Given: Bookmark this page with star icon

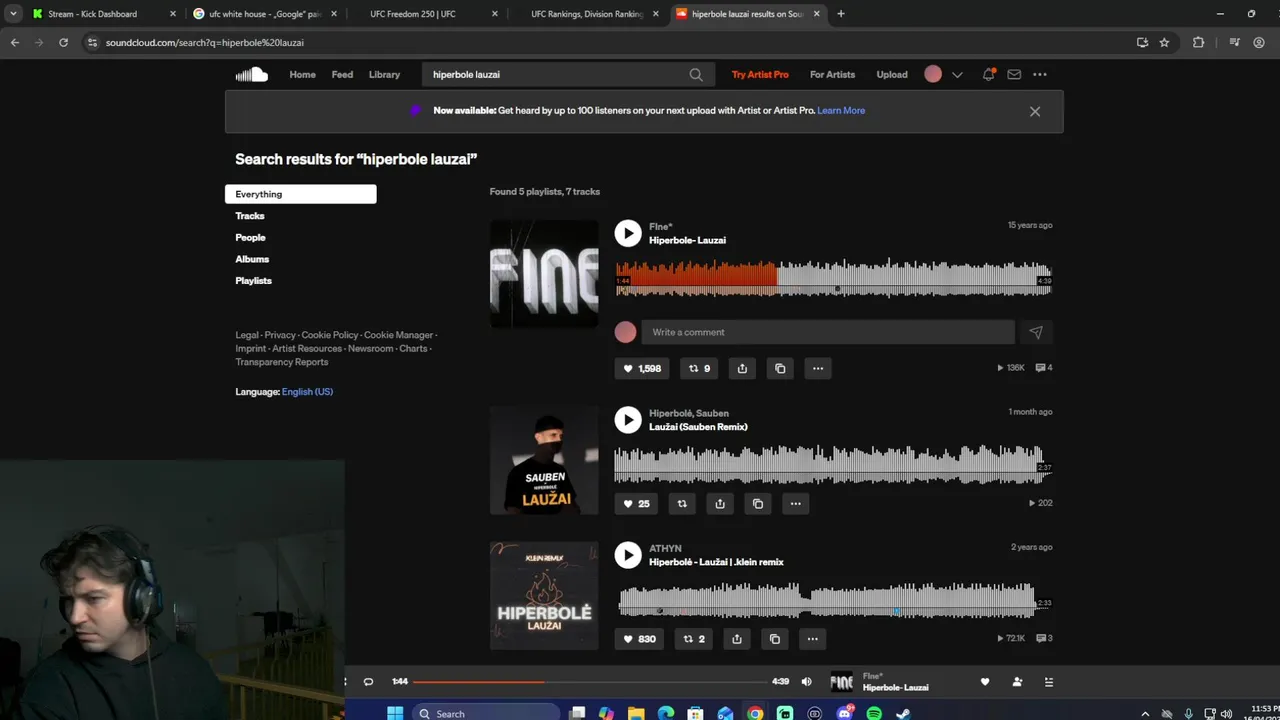Looking at the screenshot, I should 1164,42.
